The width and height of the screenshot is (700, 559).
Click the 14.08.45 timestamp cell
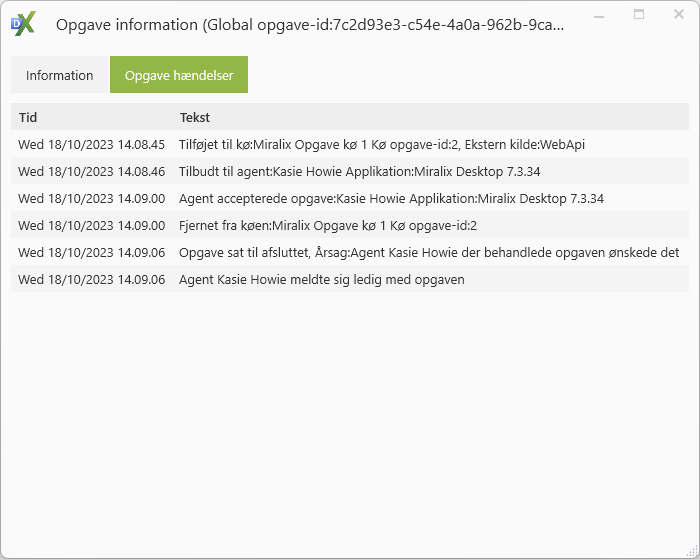pos(91,144)
